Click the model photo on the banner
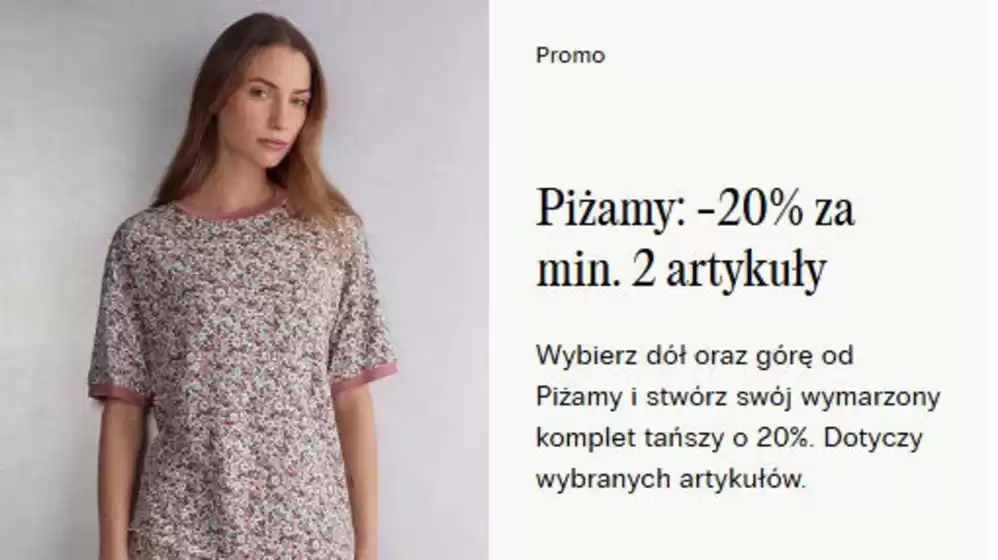Image resolution: width=998 pixels, height=560 pixels. point(244,280)
